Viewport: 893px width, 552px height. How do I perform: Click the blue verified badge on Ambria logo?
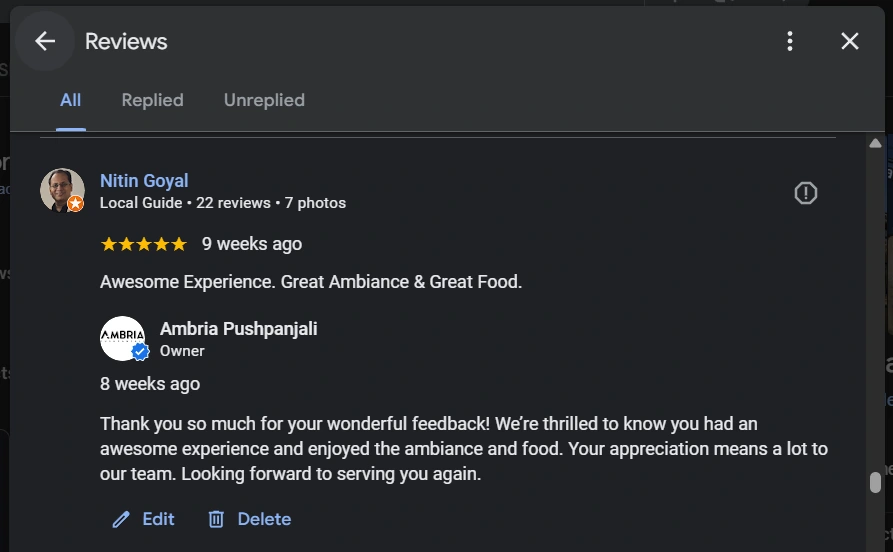coord(141,352)
